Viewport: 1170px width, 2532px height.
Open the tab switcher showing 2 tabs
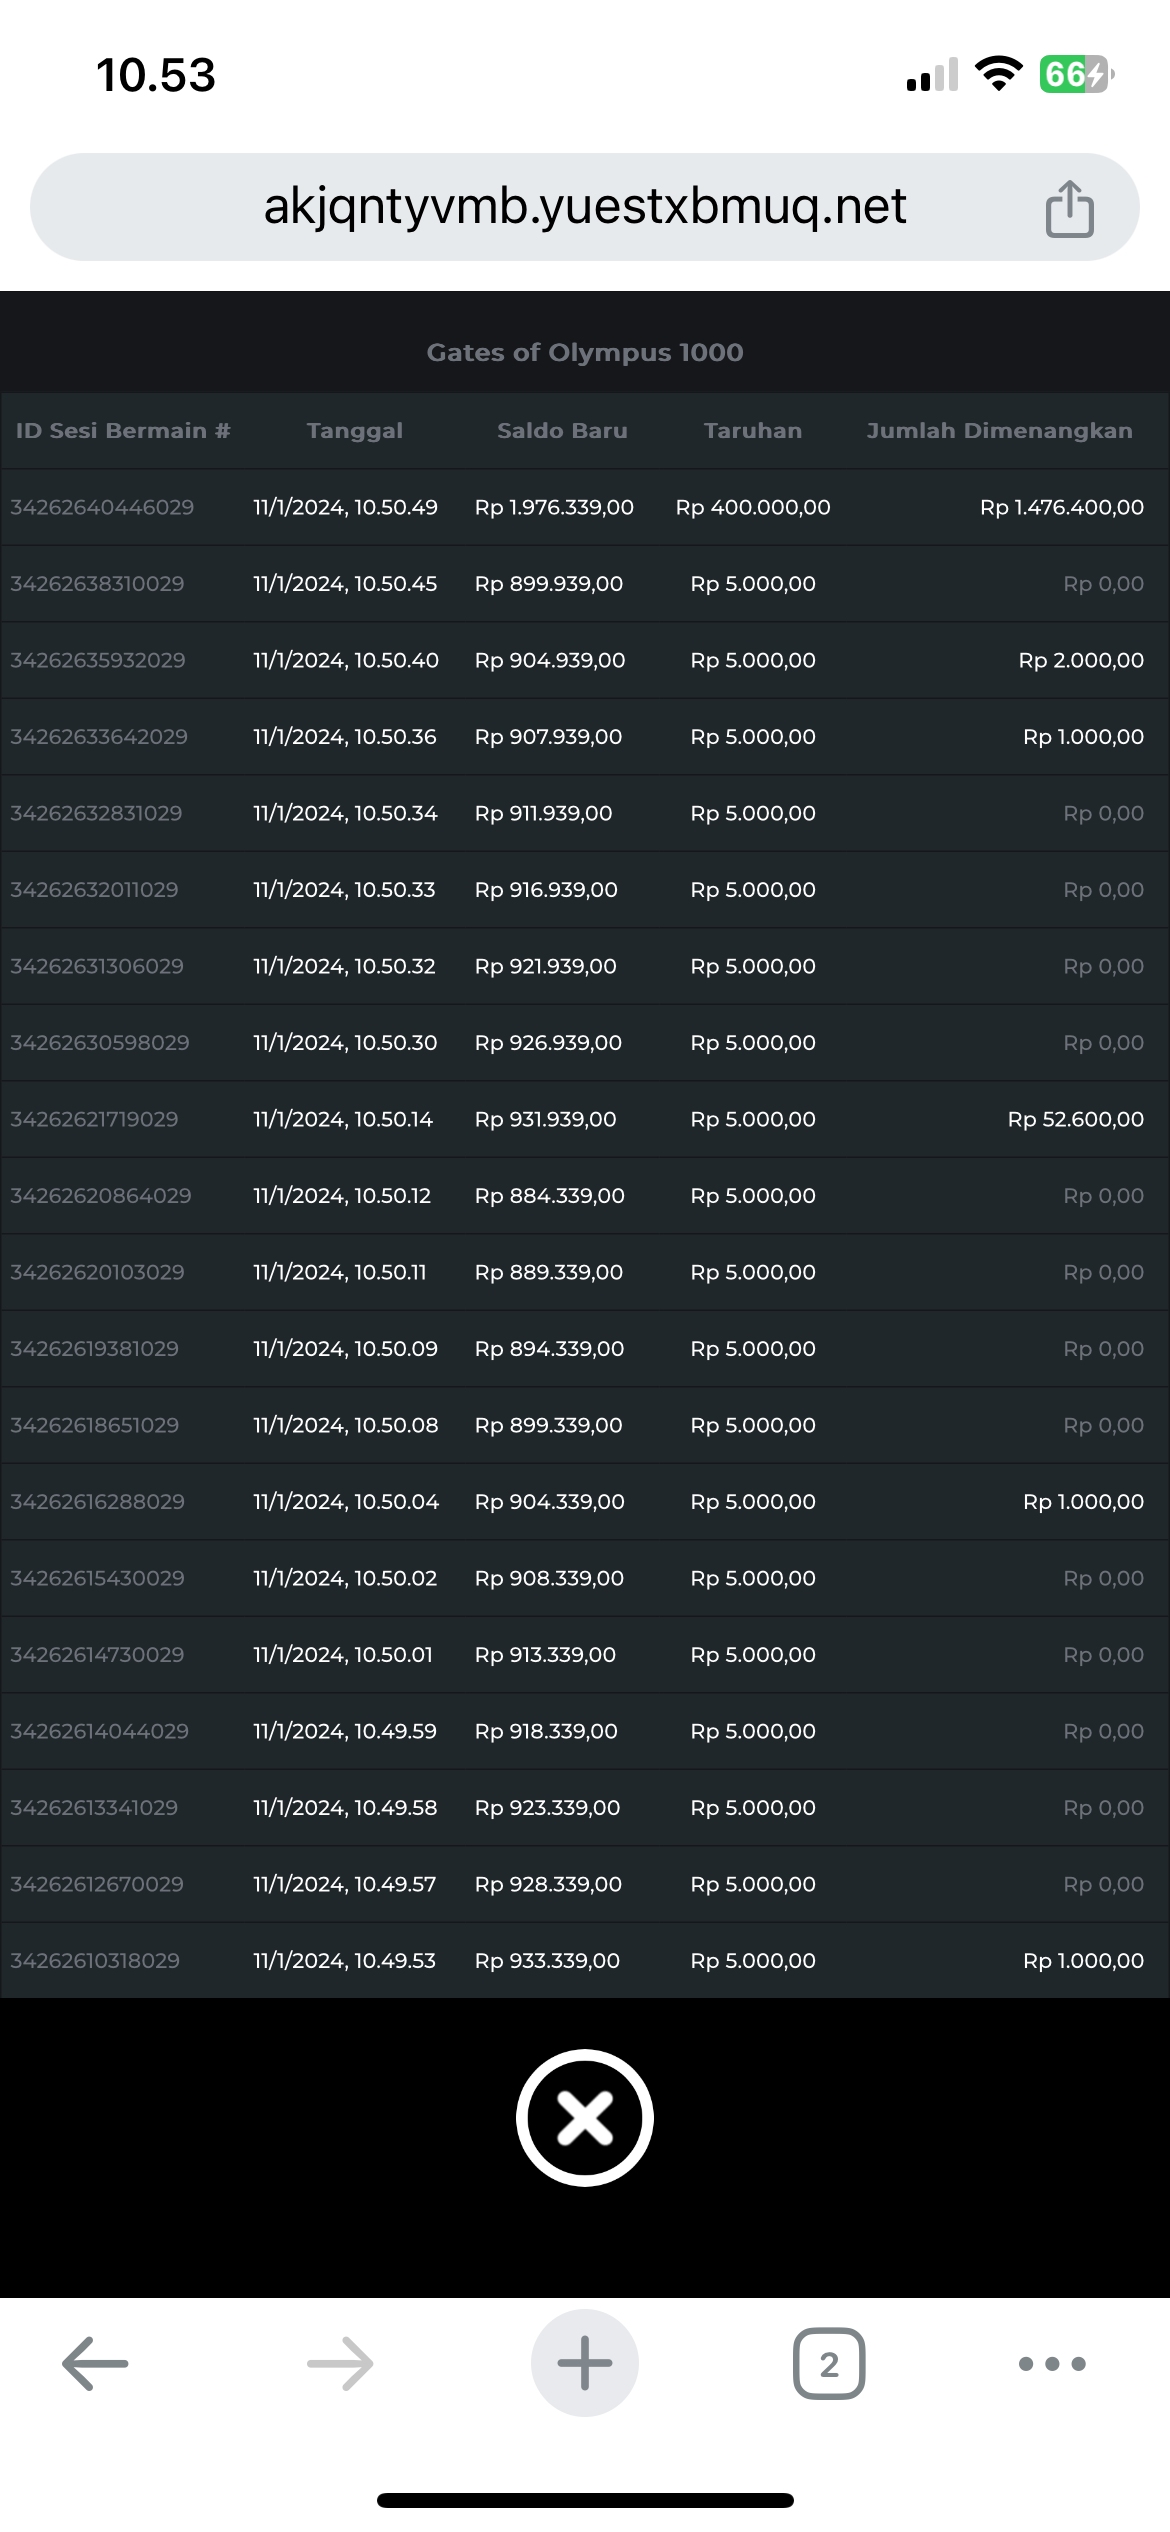click(x=828, y=2364)
